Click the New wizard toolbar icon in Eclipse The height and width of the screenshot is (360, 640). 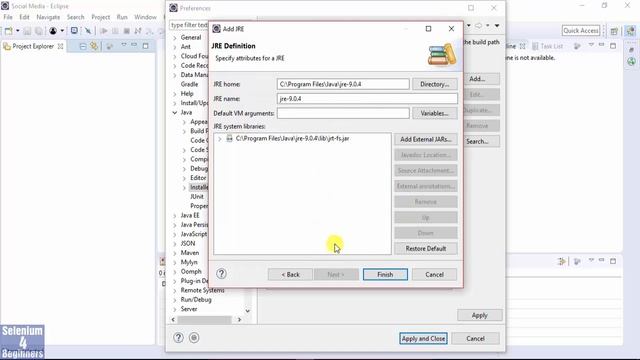pos(8,31)
